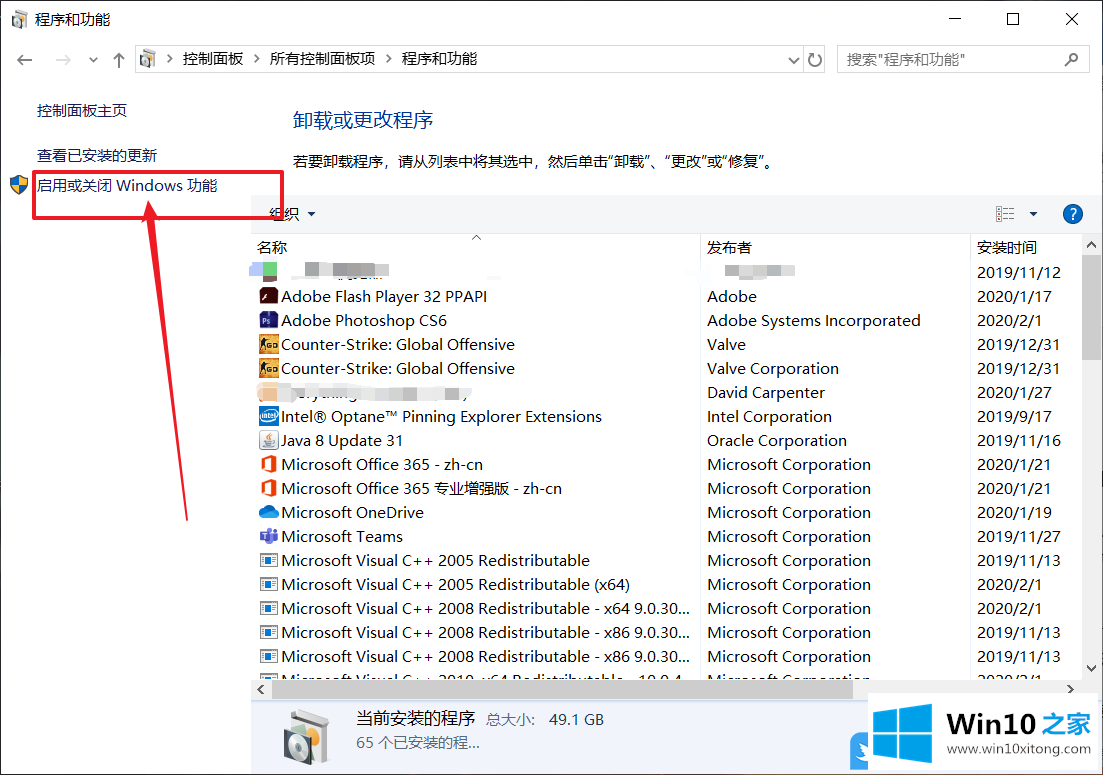This screenshot has height=775, width=1103.
Task: Click installed programs icon in details pane
Action: (306, 736)
